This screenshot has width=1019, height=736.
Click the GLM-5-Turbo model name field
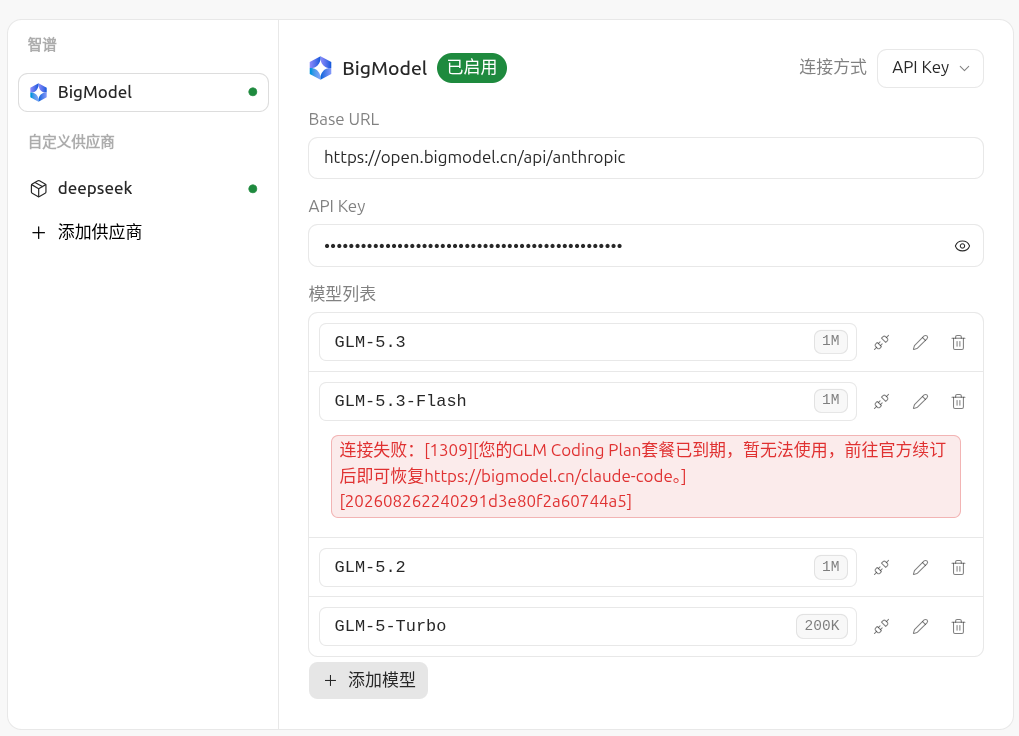pos(588,626)
